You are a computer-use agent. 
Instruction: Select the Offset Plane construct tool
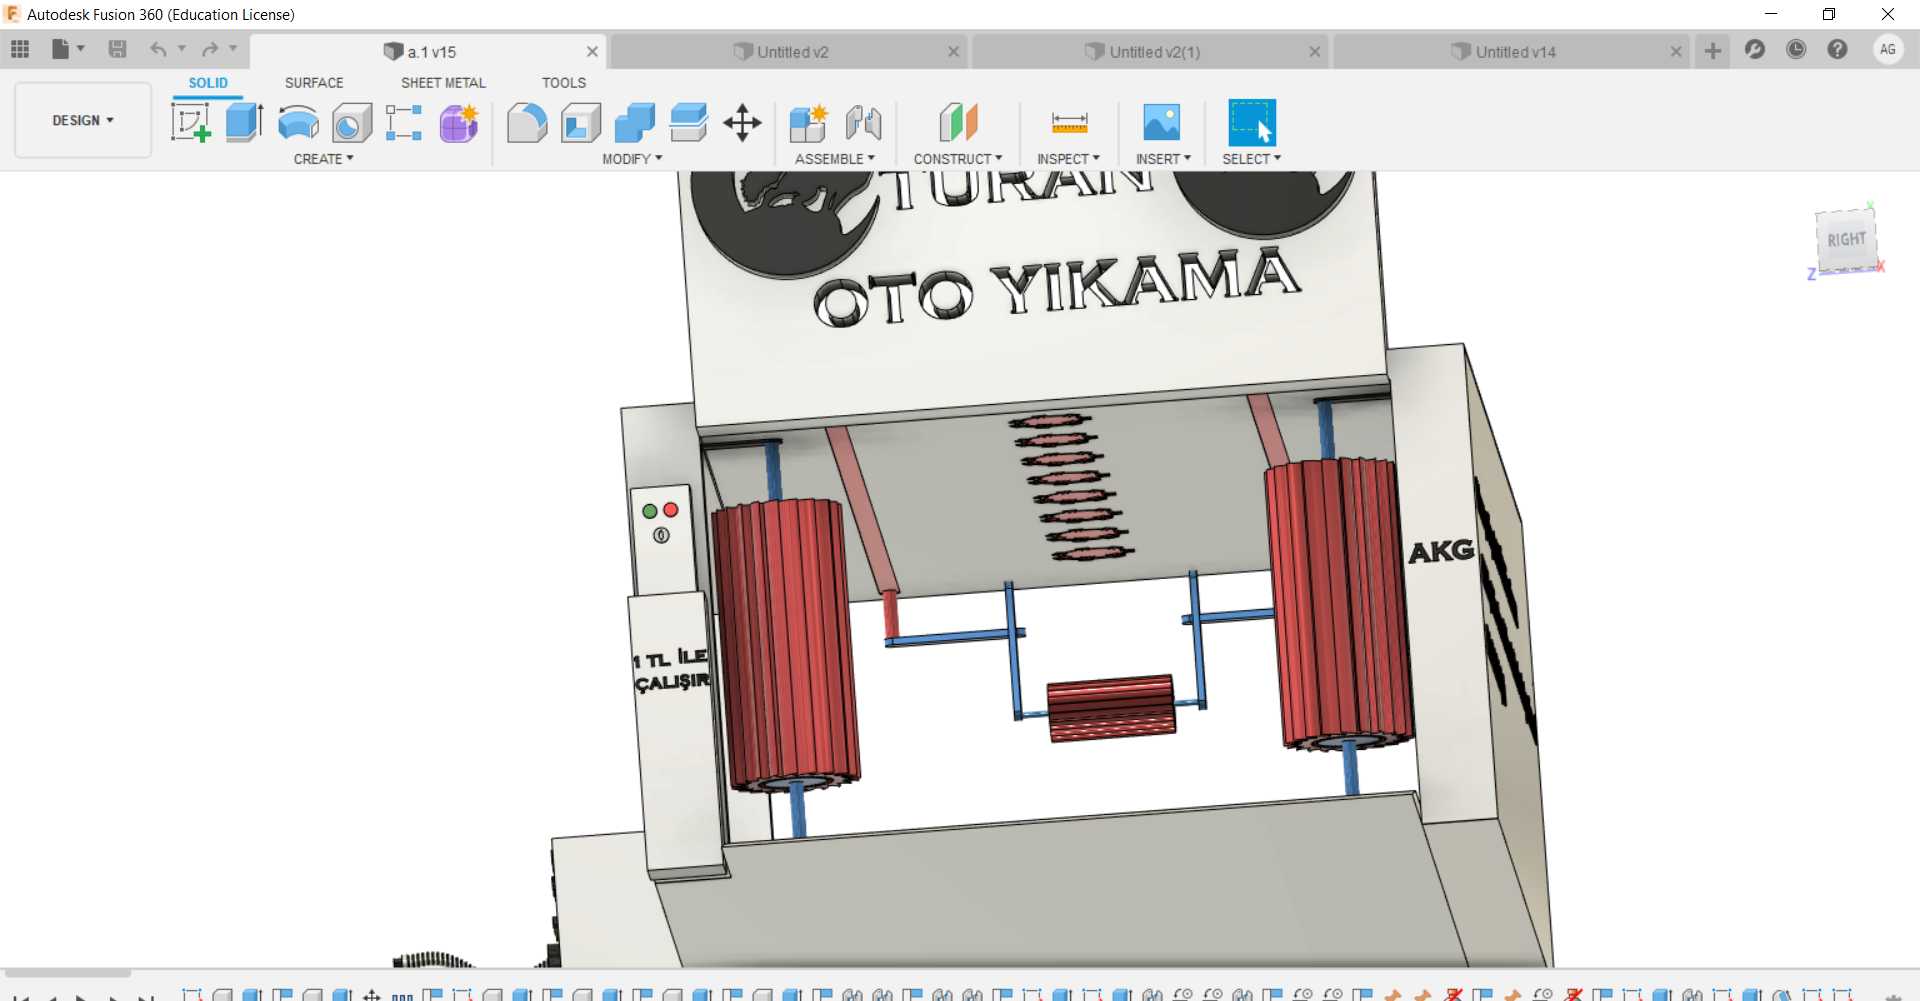[958, 123]
